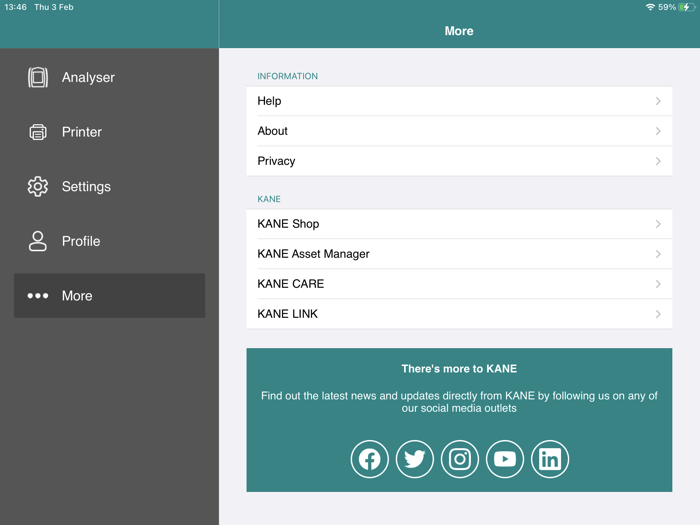Tap the More title in header
This screenshot has width=700, height=525.
(x=459, y=31)
